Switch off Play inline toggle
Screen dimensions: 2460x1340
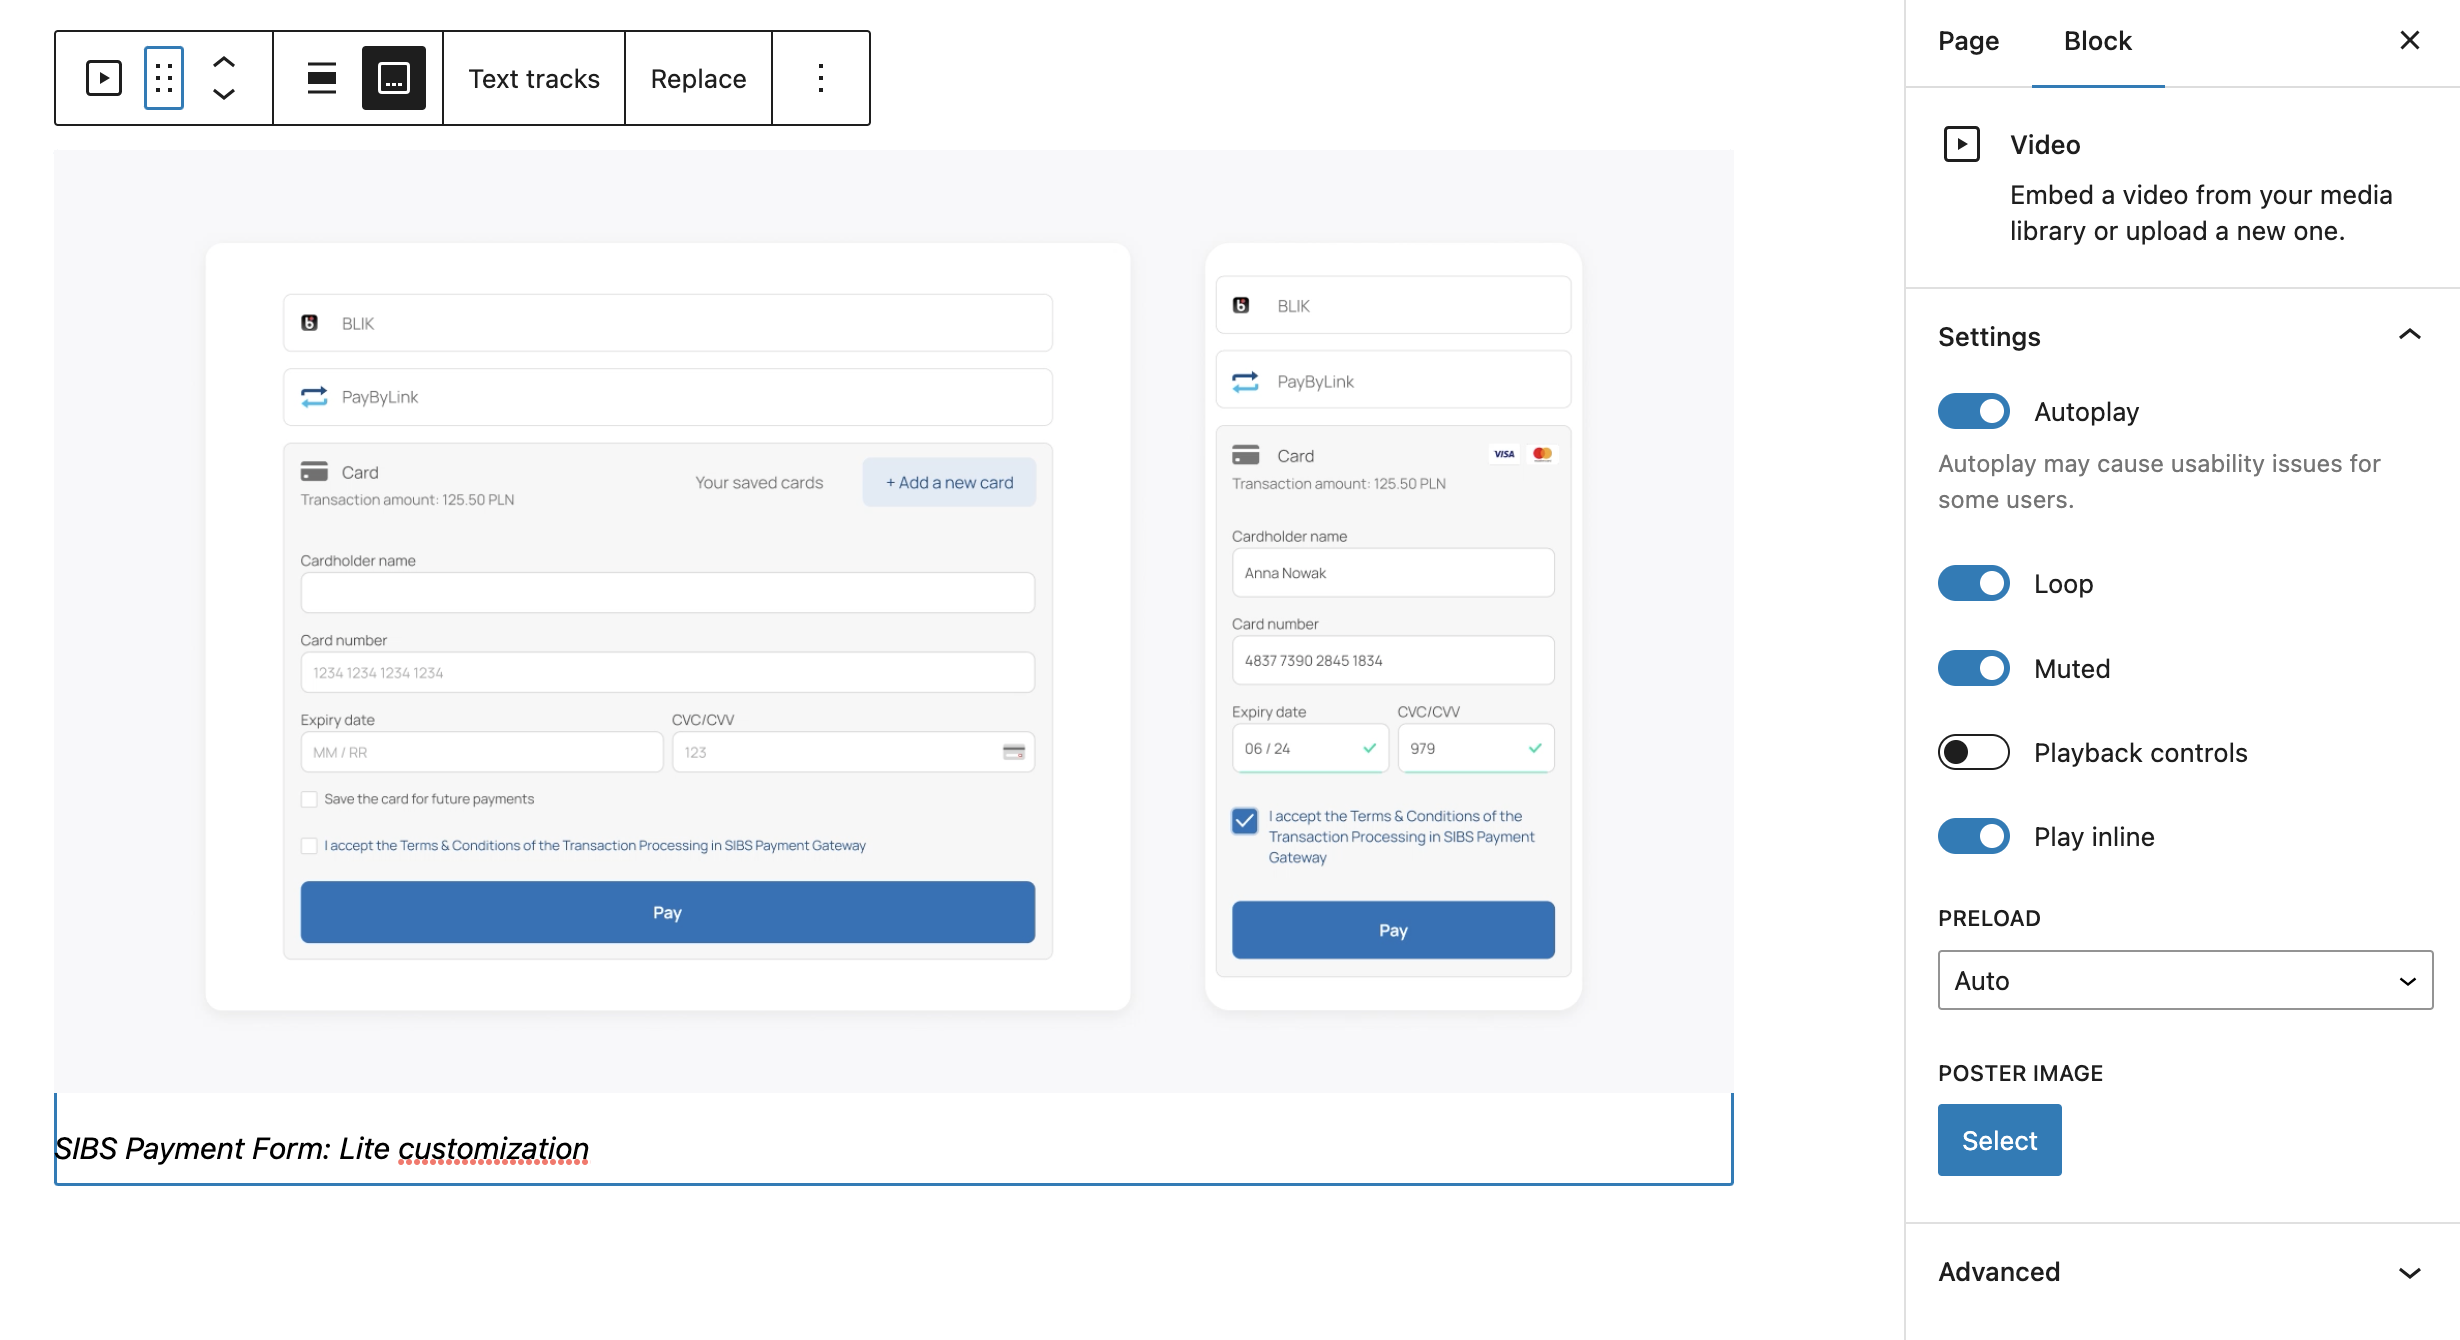(x=1974, y=836)
